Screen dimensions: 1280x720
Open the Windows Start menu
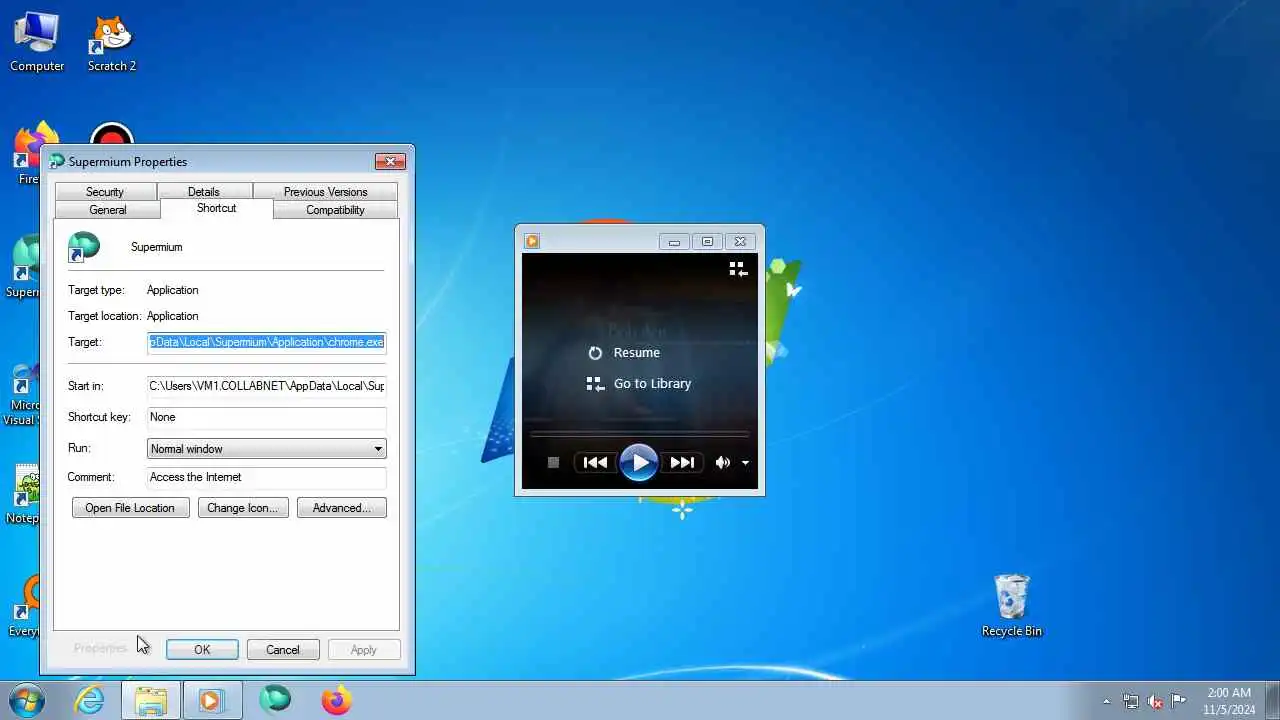pyautogui.click(x=26, y=700)
